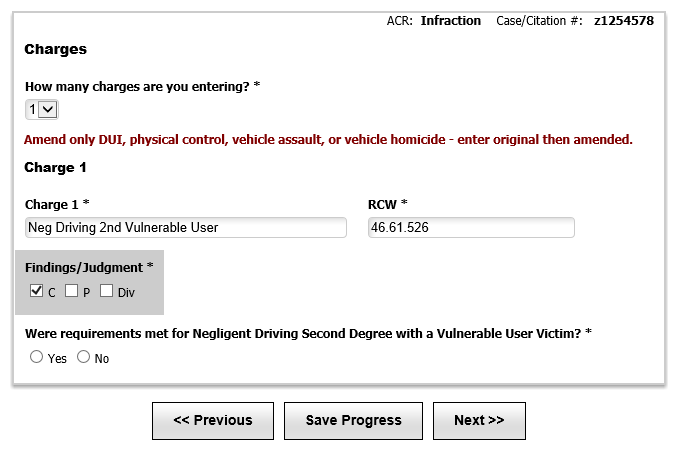
Task: Click the Save Progress button
Action: pos(353,421)
